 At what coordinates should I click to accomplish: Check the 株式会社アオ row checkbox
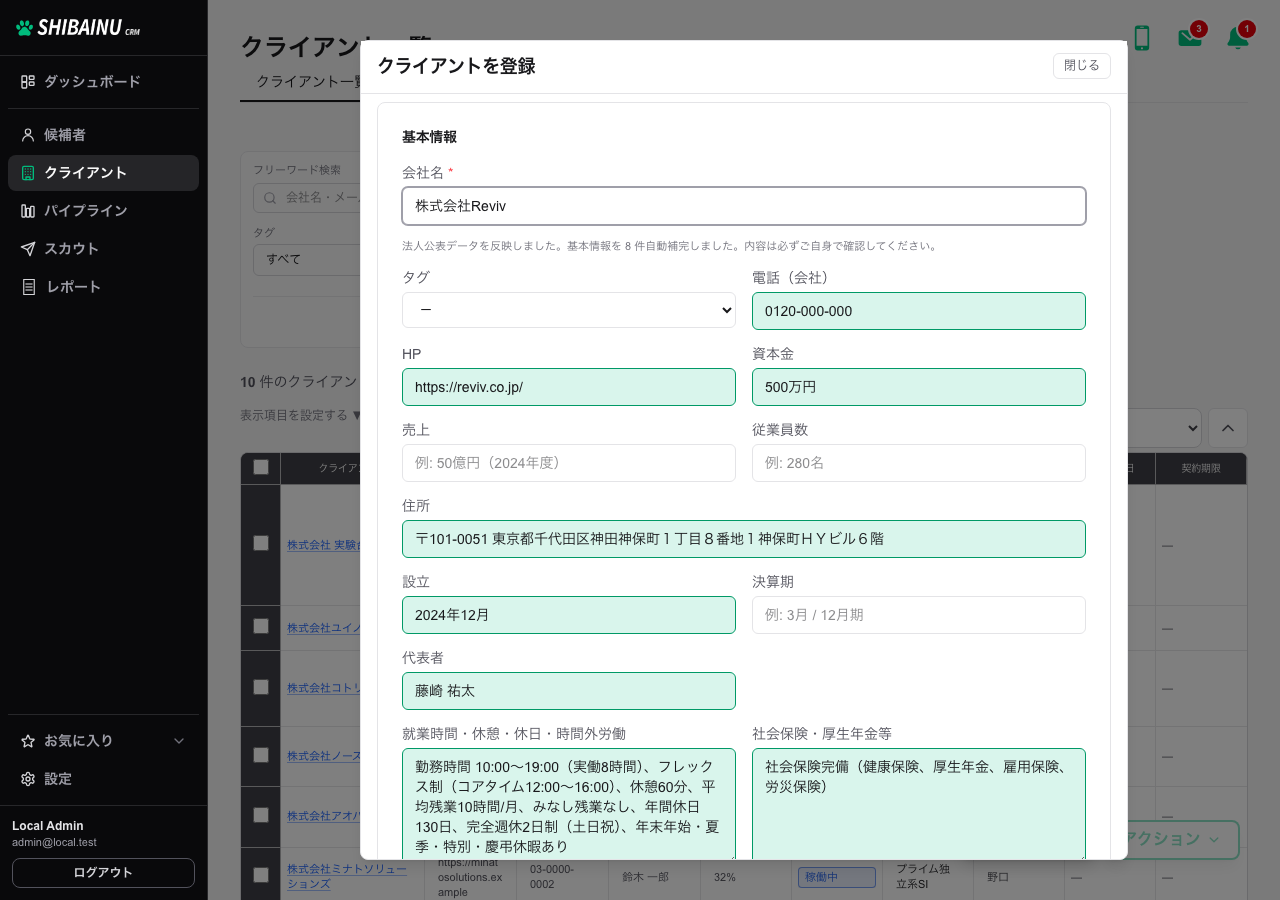tap(261, 815)
